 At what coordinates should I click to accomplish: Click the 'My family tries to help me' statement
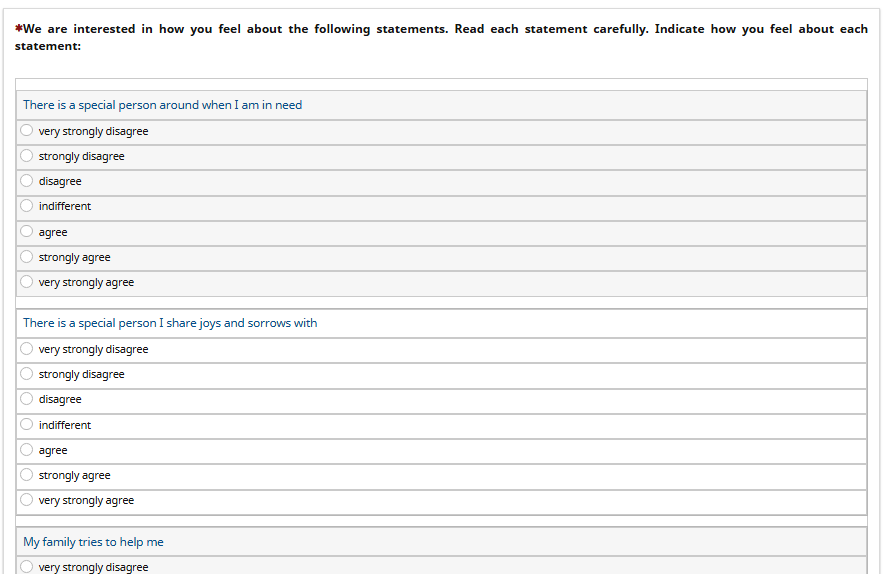[x=93, y=542]
